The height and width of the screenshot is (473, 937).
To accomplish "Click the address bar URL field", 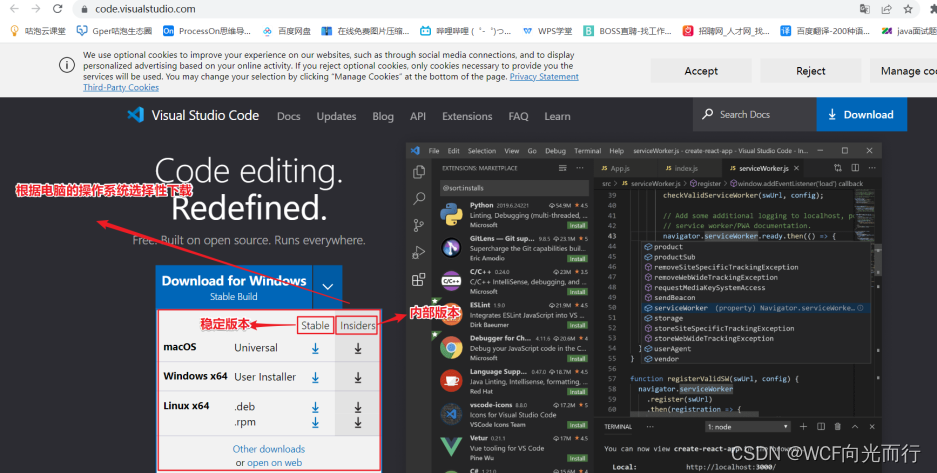I will (x=466, y=9).
